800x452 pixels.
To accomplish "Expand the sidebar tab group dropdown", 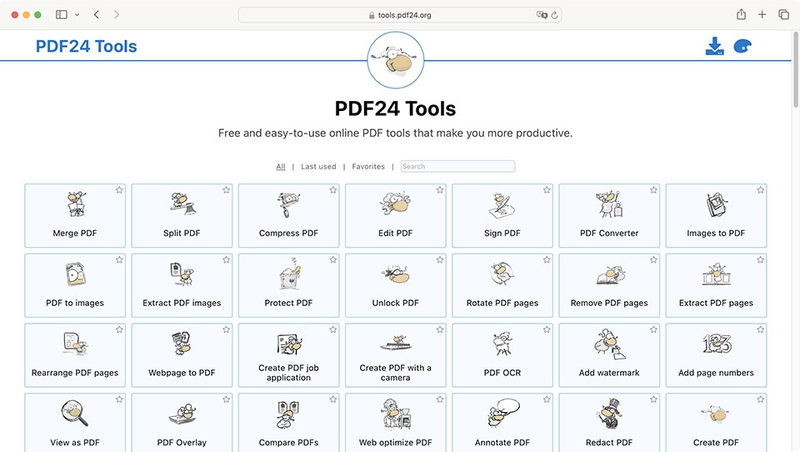I will tap(77, 15).
